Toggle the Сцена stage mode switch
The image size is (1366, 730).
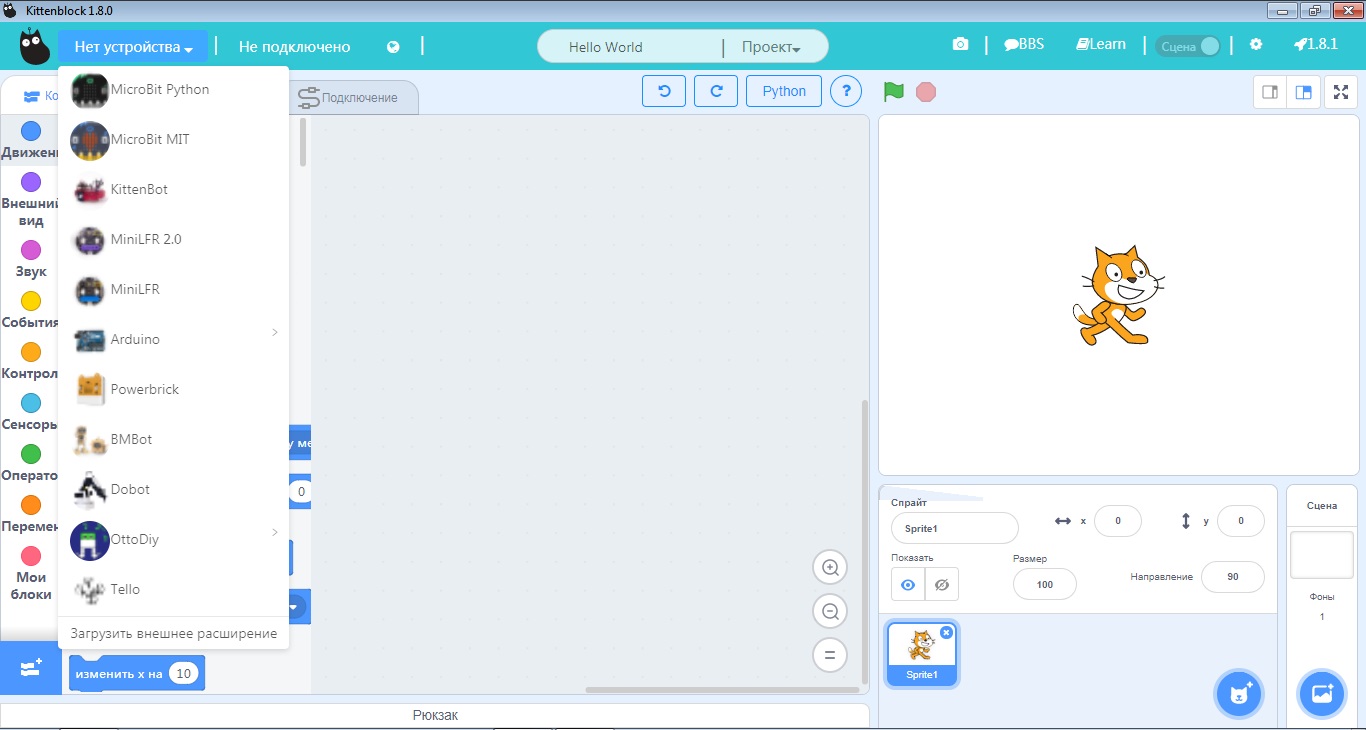[1188, 46]
